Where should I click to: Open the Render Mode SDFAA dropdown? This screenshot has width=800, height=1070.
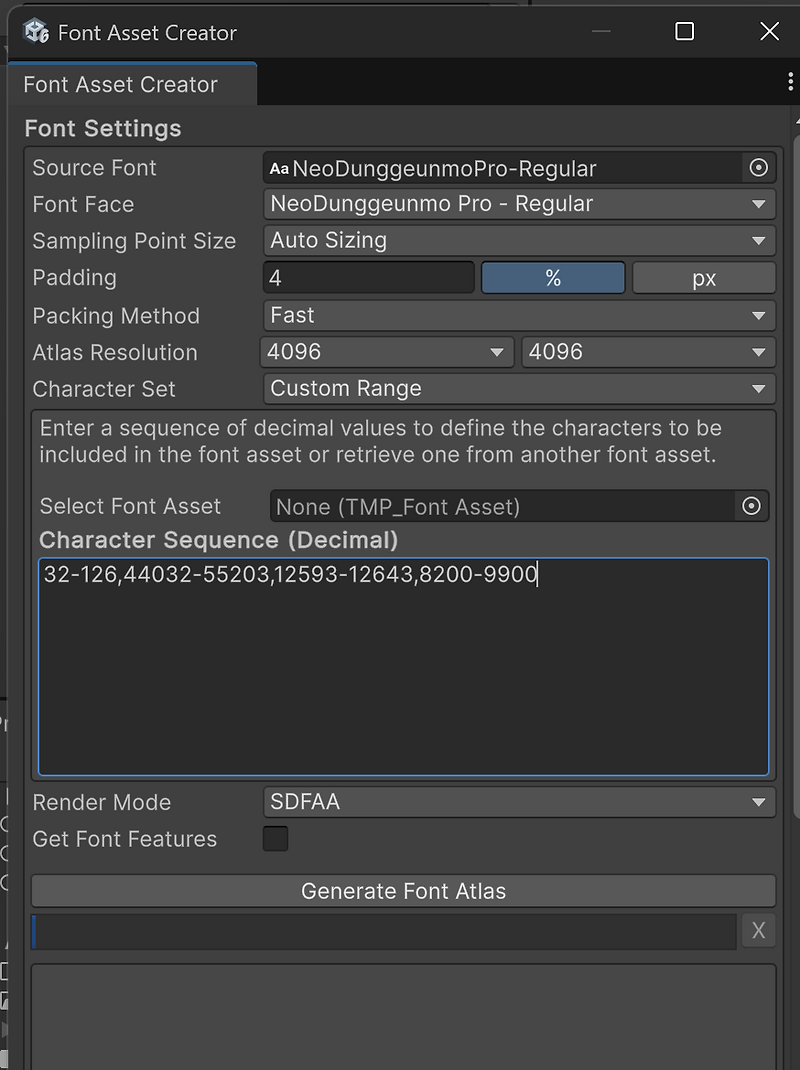click(519, 802)
